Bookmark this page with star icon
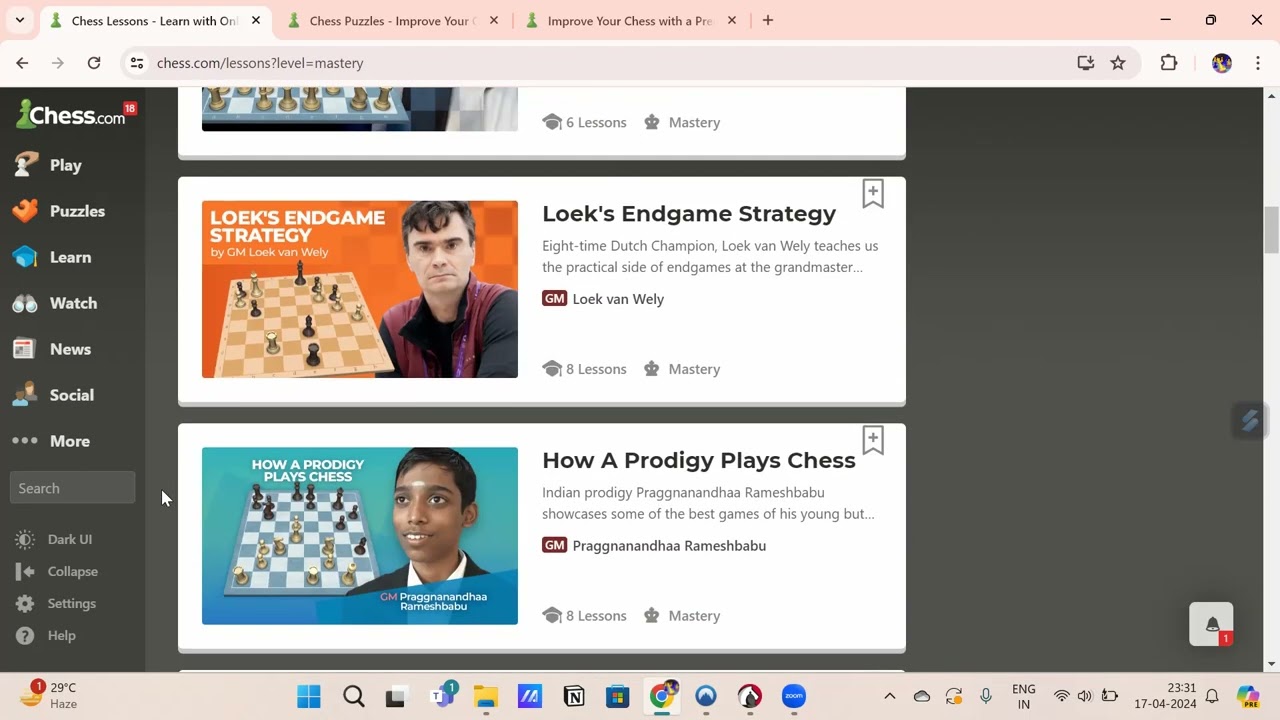Image resolution: width=1280 pixels, height=720 pixels. (x=1118, y=63)
